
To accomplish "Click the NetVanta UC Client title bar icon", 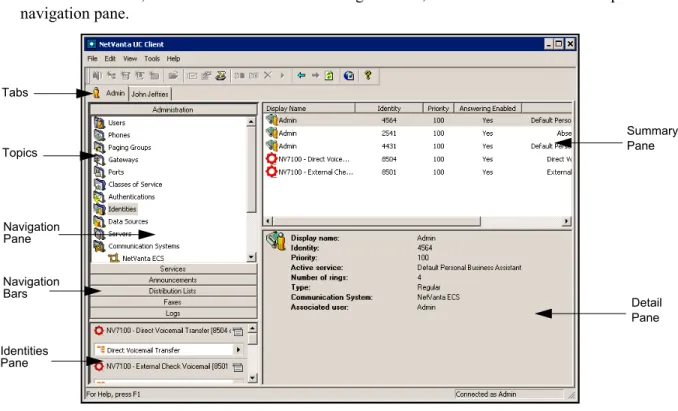I will [x=91, y=44].
